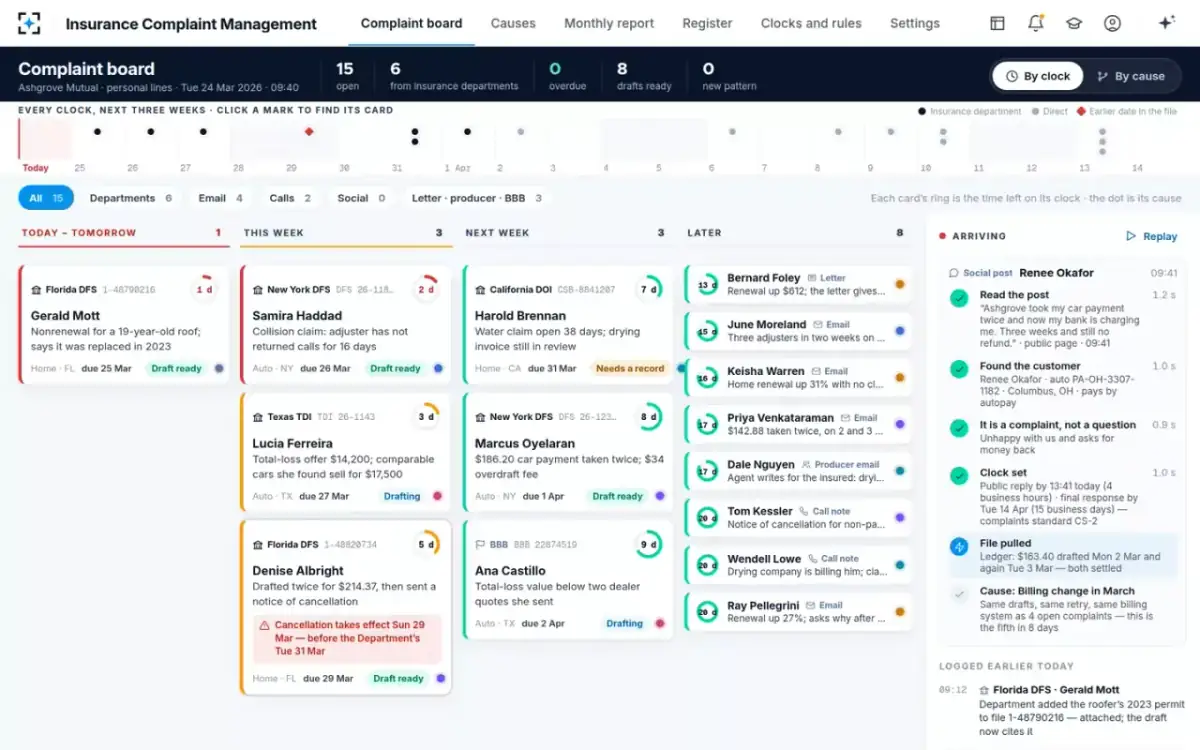
Task: Switch board view to By clock
Action: (x=1037, y=76)
